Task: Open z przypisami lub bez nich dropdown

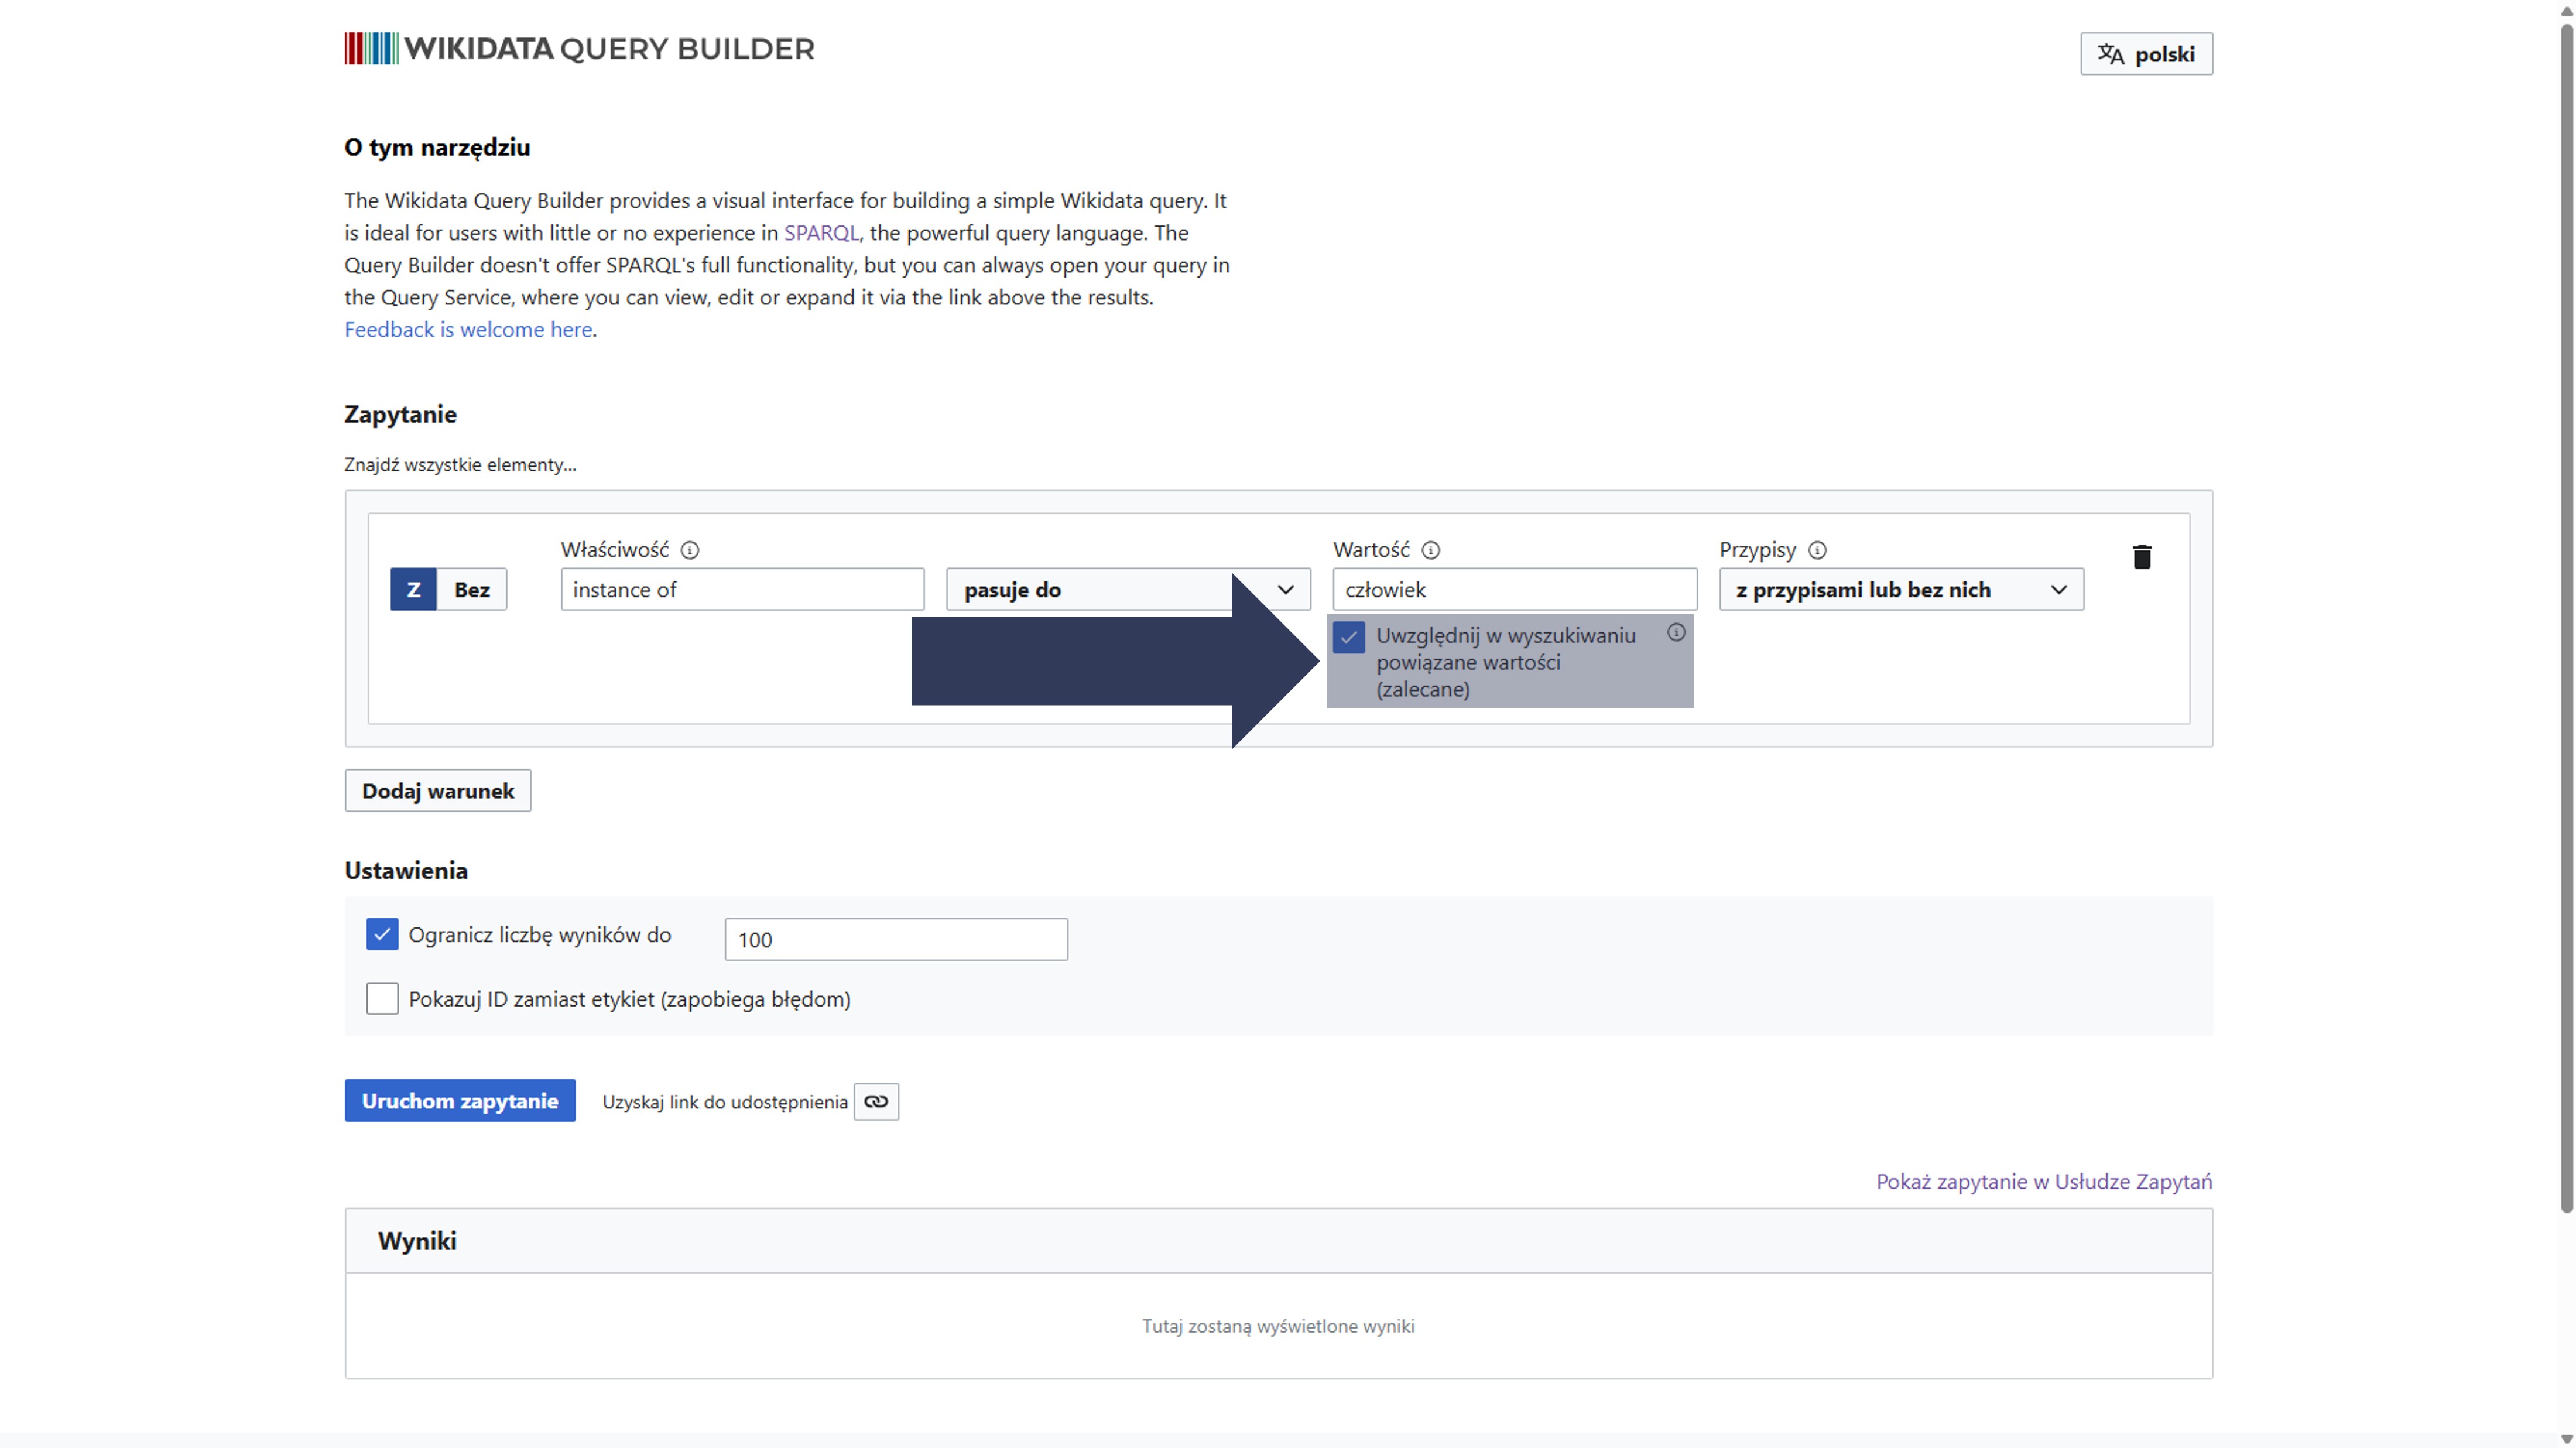Action: pyautogui.click(x=1900, y=590)
